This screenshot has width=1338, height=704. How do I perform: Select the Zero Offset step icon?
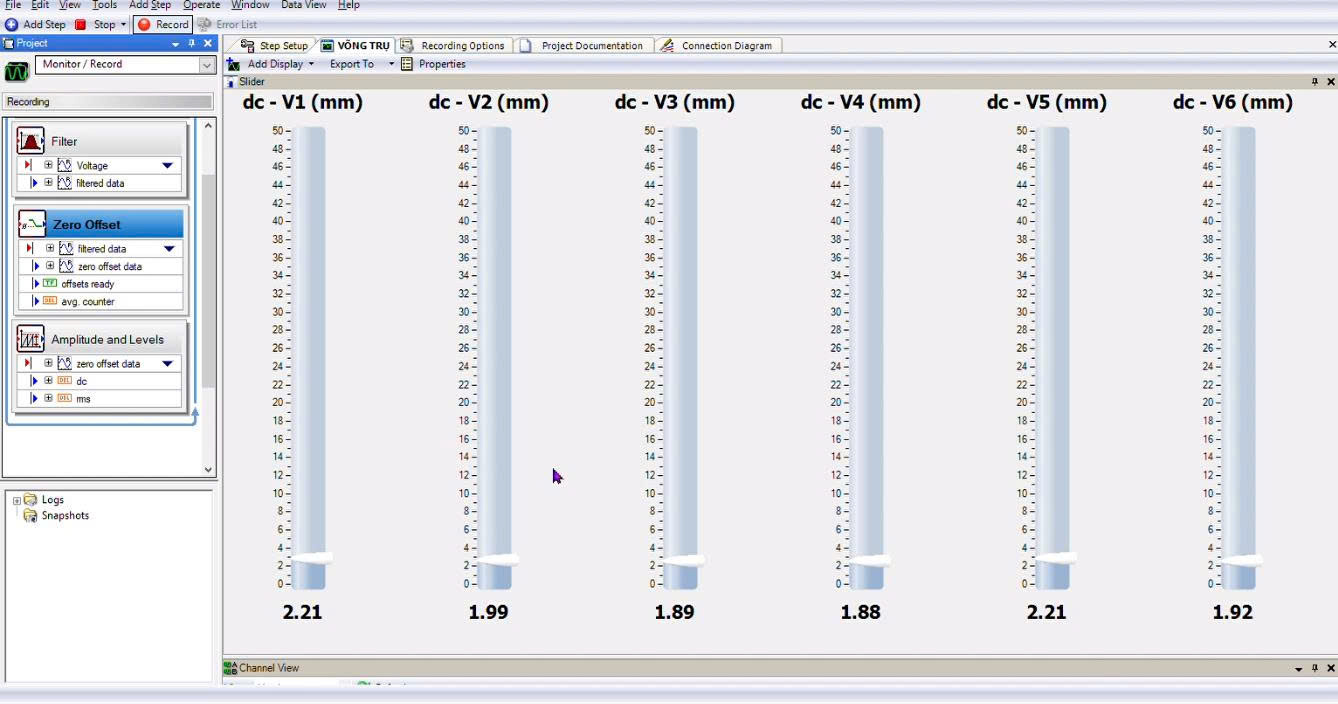pyautogui.click(x=31, y=224)
